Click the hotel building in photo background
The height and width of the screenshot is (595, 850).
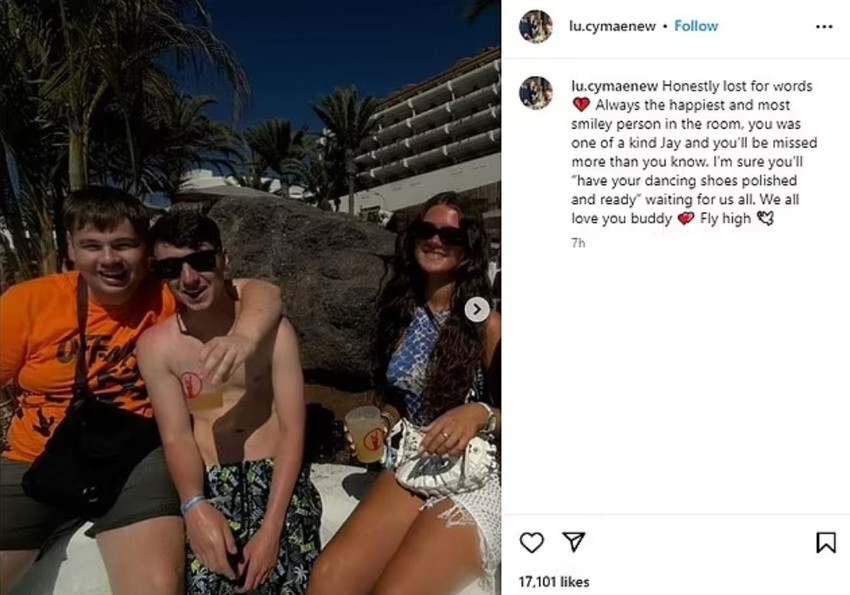tap(428, 135)
